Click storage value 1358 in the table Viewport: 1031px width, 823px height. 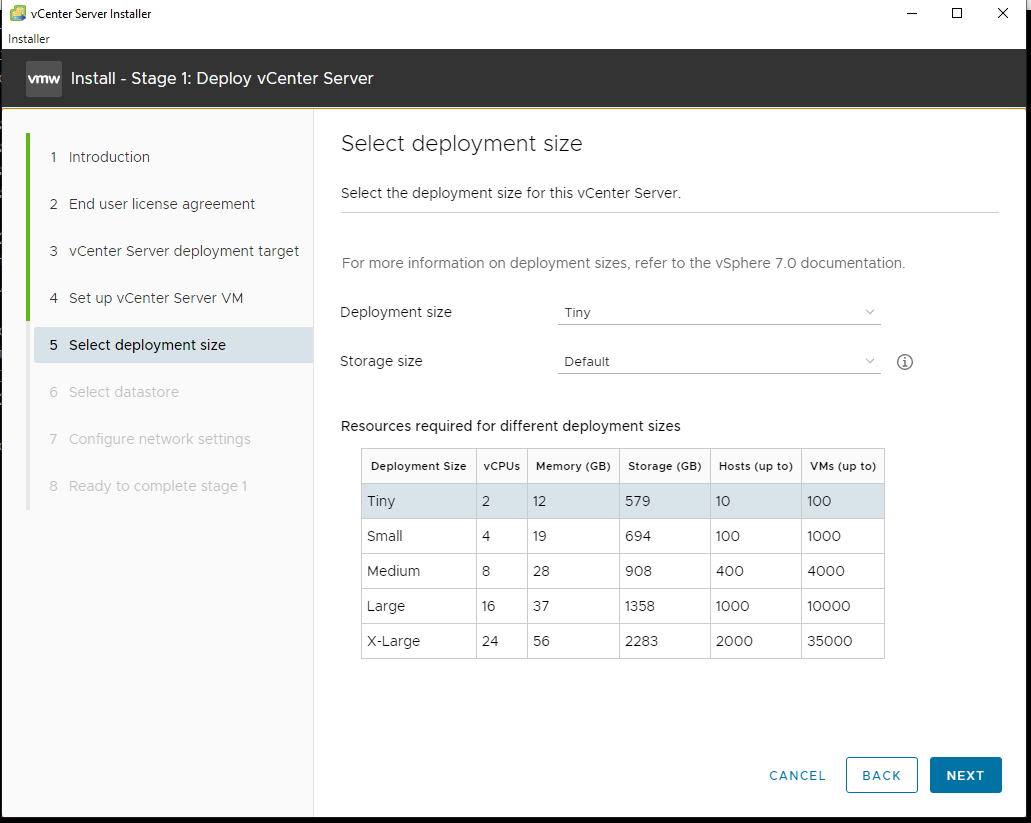tap(640, 606)
